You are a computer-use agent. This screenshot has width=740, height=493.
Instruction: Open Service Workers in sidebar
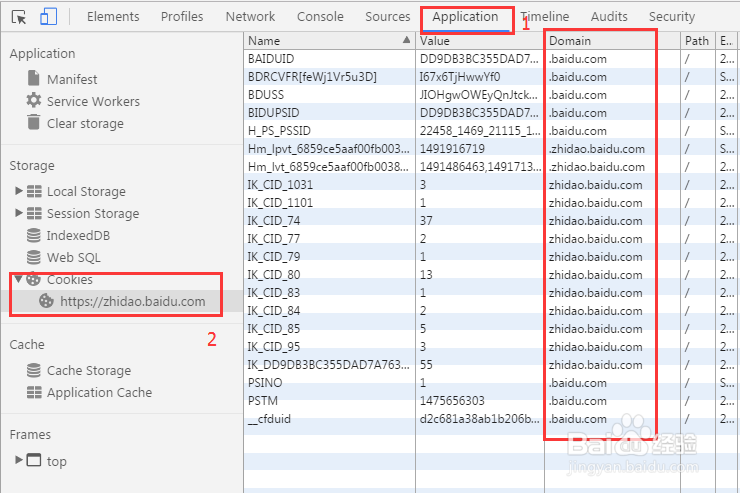[x=93, y=101]
